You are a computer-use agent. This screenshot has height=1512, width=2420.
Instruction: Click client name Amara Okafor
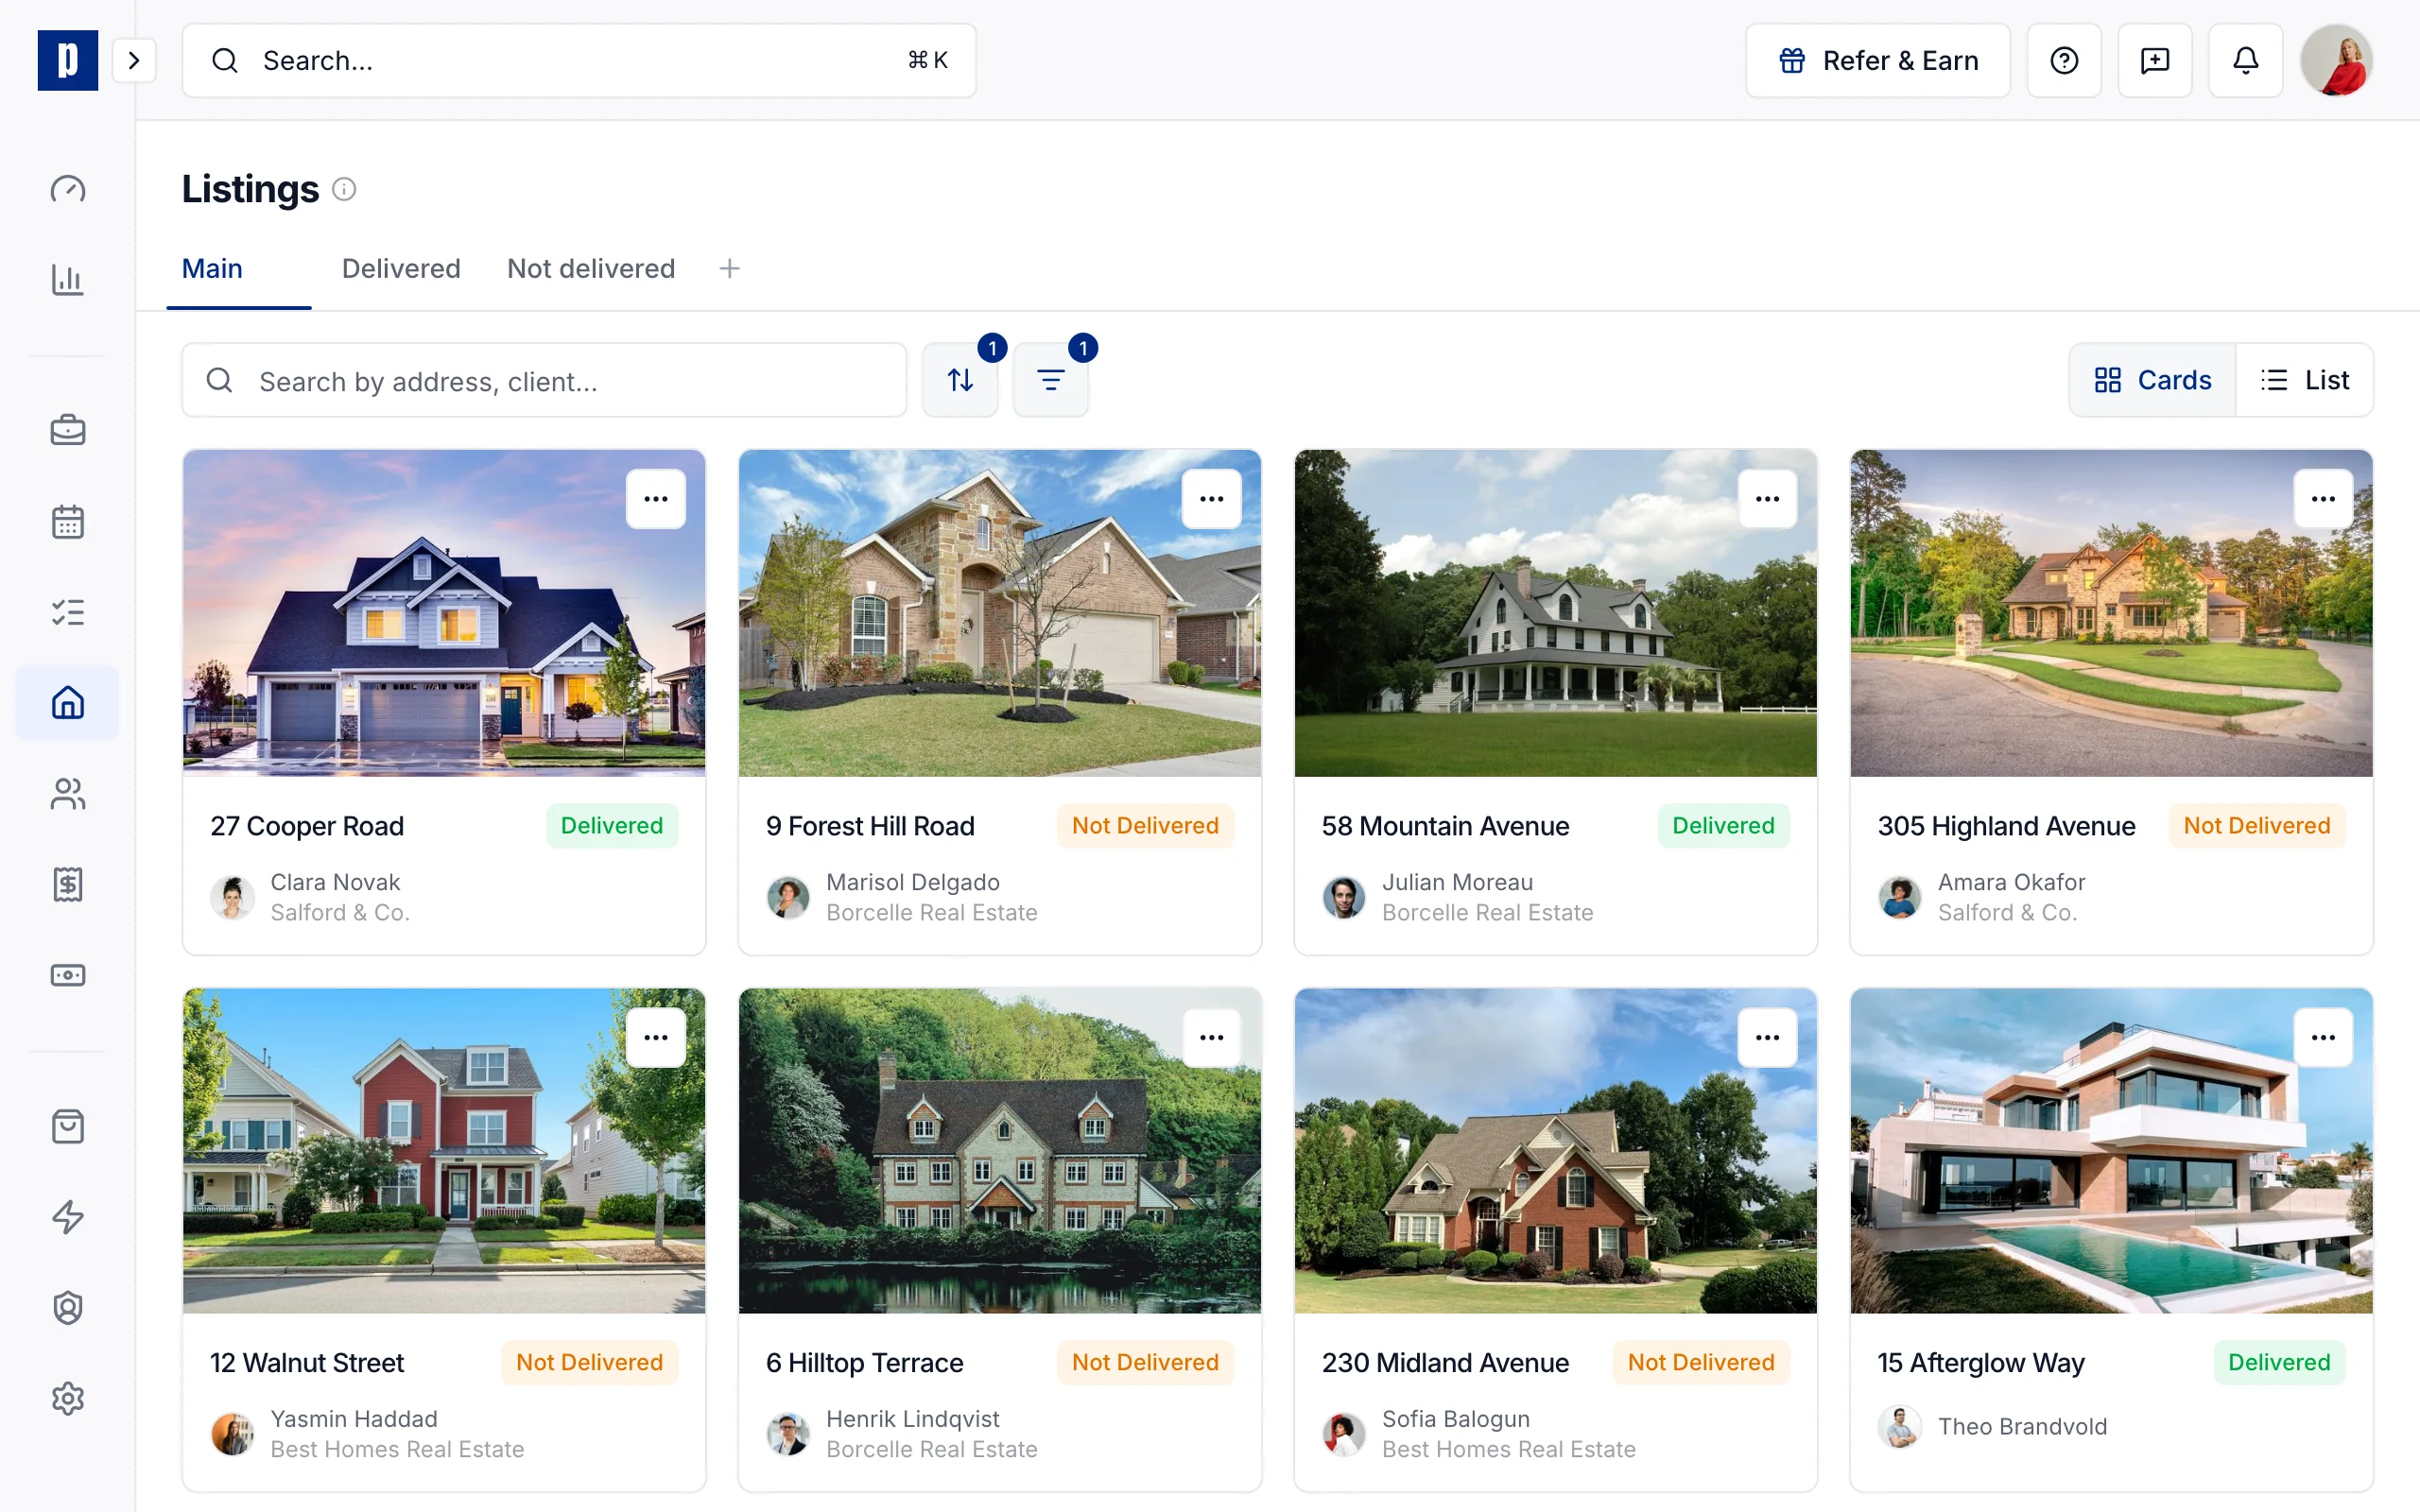click(x=2012, y=882)
